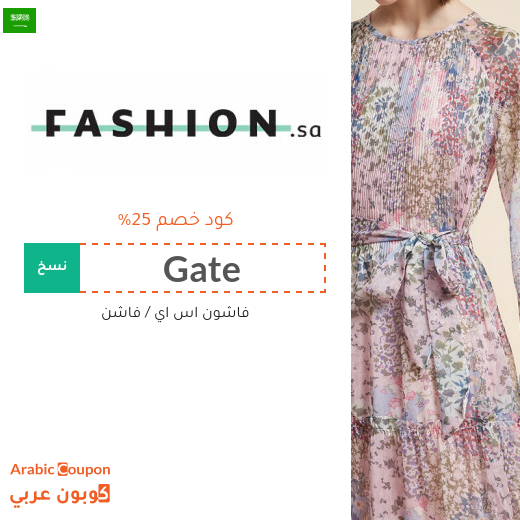Screen dimensions: 520x520
Task: Select the Gate coupon code text
Action: [x=202, y=269]
